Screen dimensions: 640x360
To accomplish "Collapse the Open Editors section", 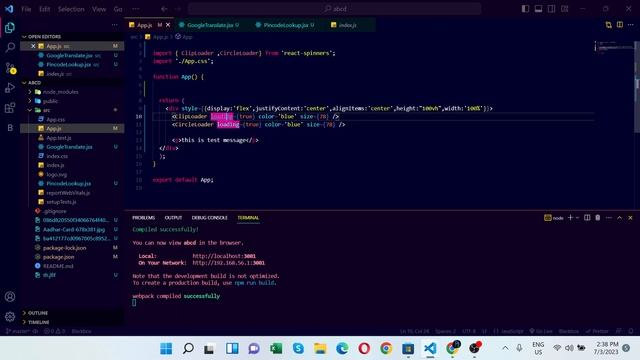I will pyautogui.click(x=44, y=37).
